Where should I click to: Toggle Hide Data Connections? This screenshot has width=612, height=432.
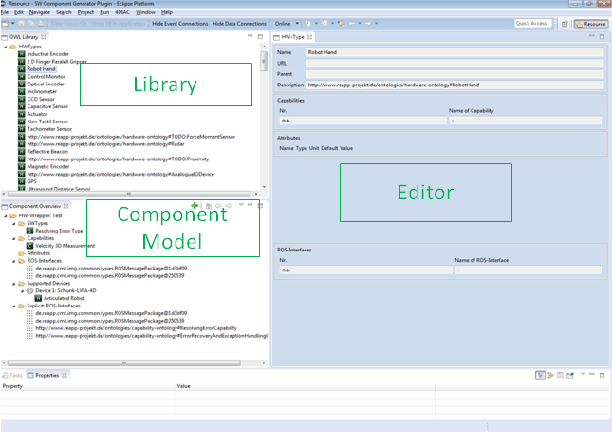coord(239,23)
